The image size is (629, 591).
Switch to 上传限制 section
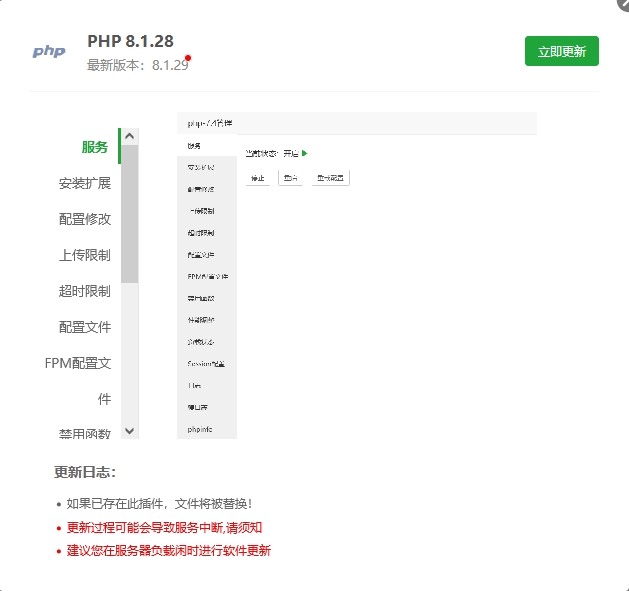tap(85, 255)
